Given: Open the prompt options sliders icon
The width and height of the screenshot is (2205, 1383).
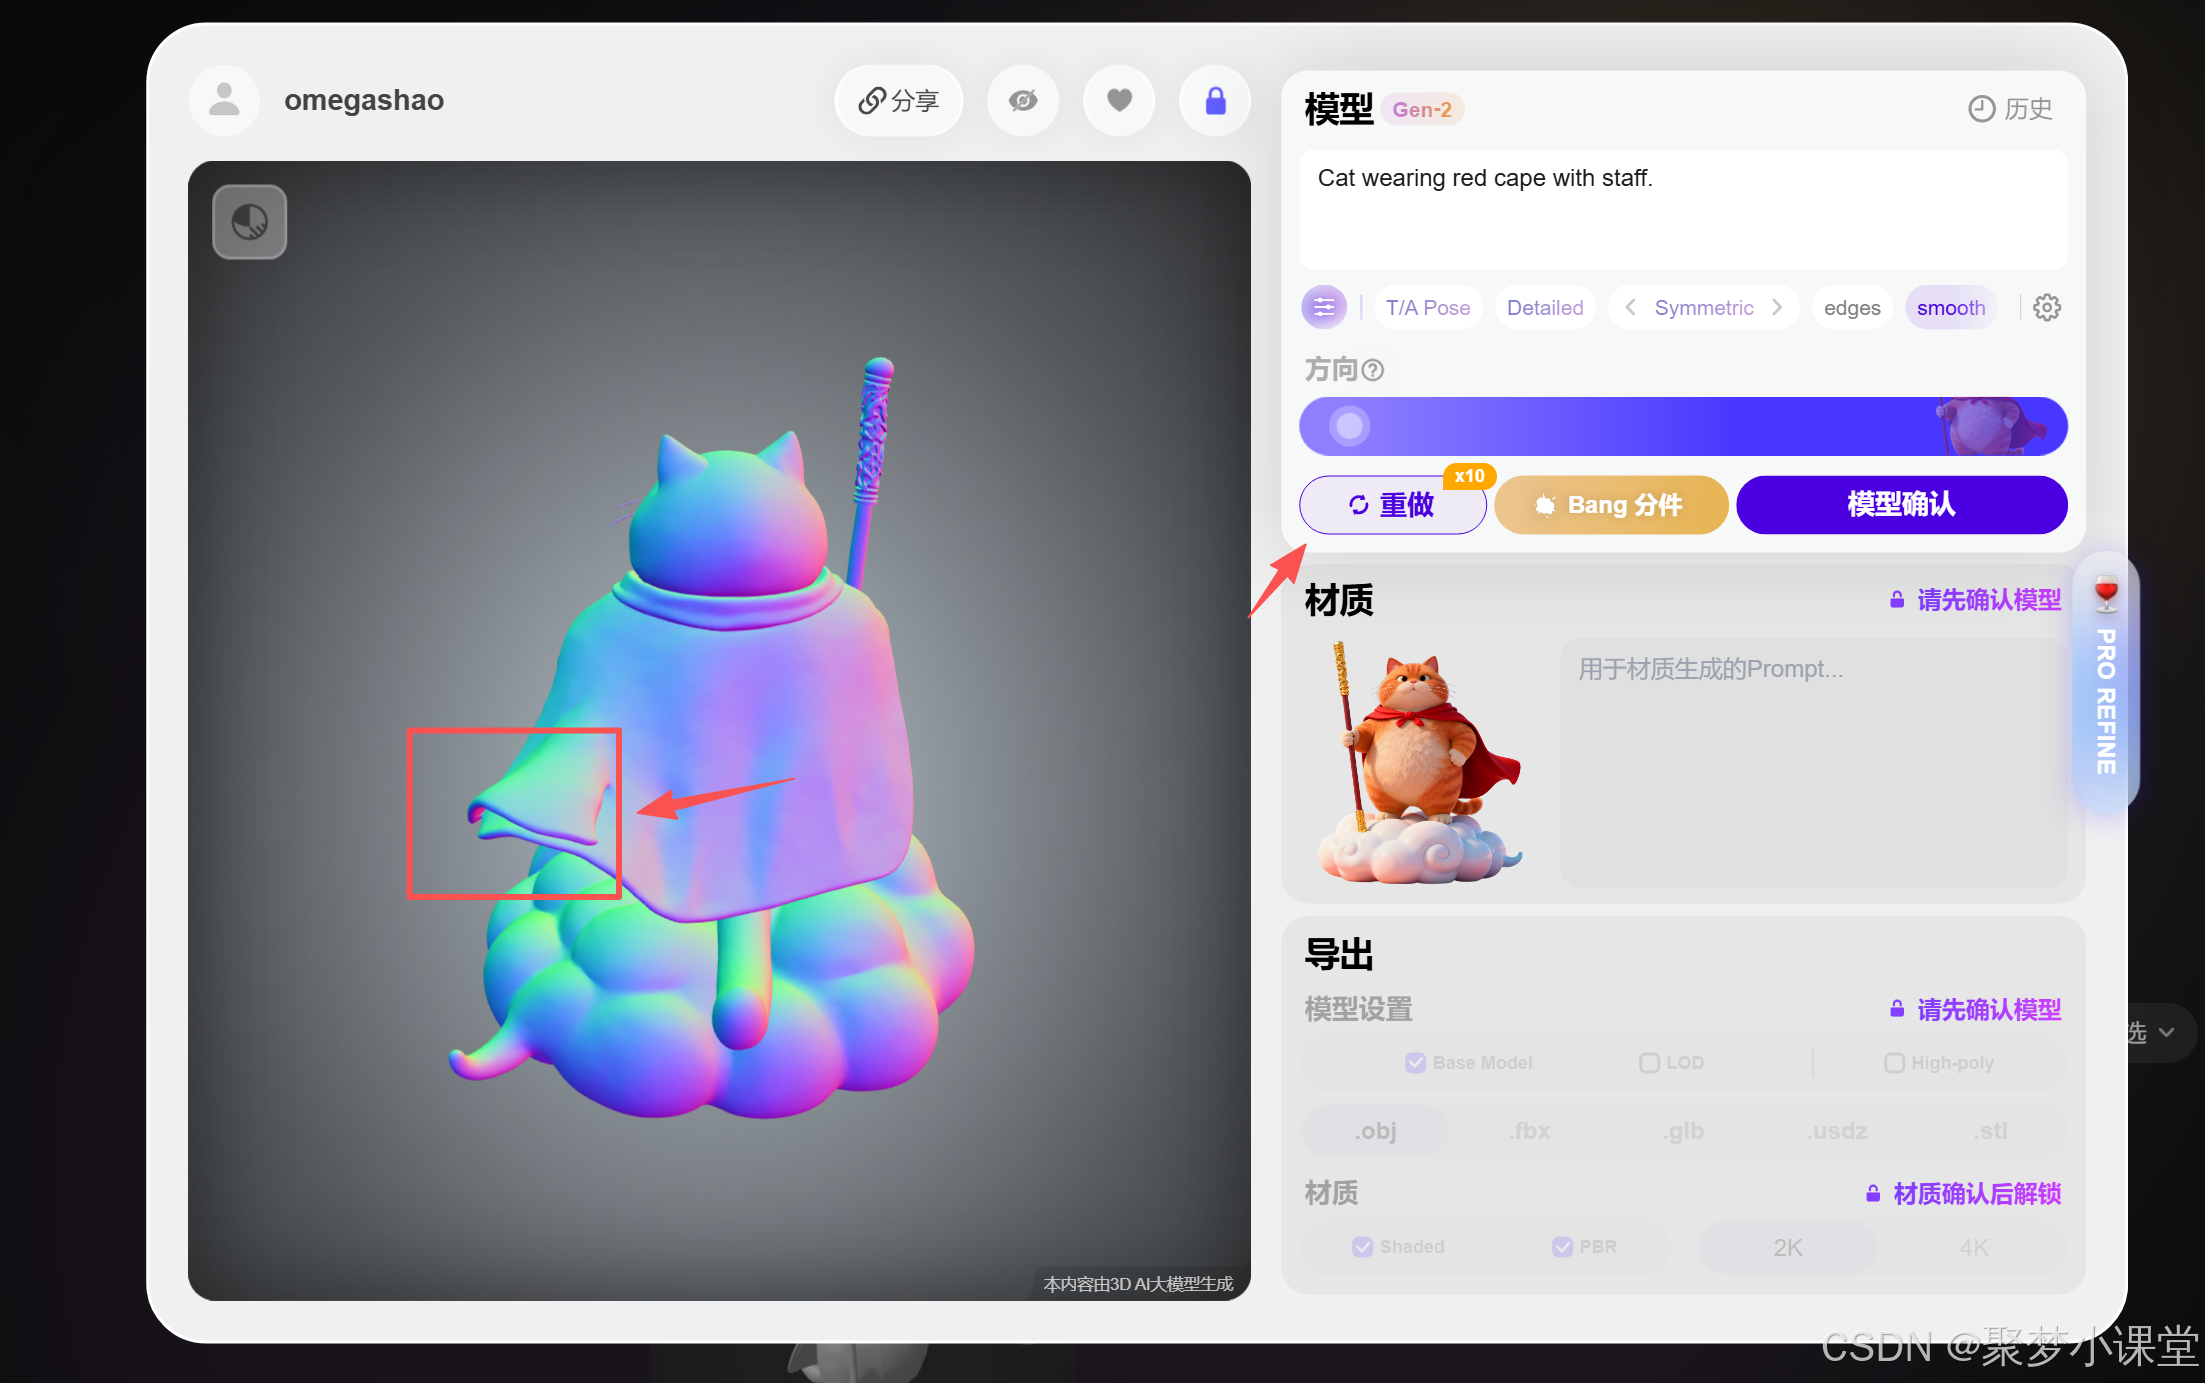Looking at the screenshot, I should tap(1324, 307).
